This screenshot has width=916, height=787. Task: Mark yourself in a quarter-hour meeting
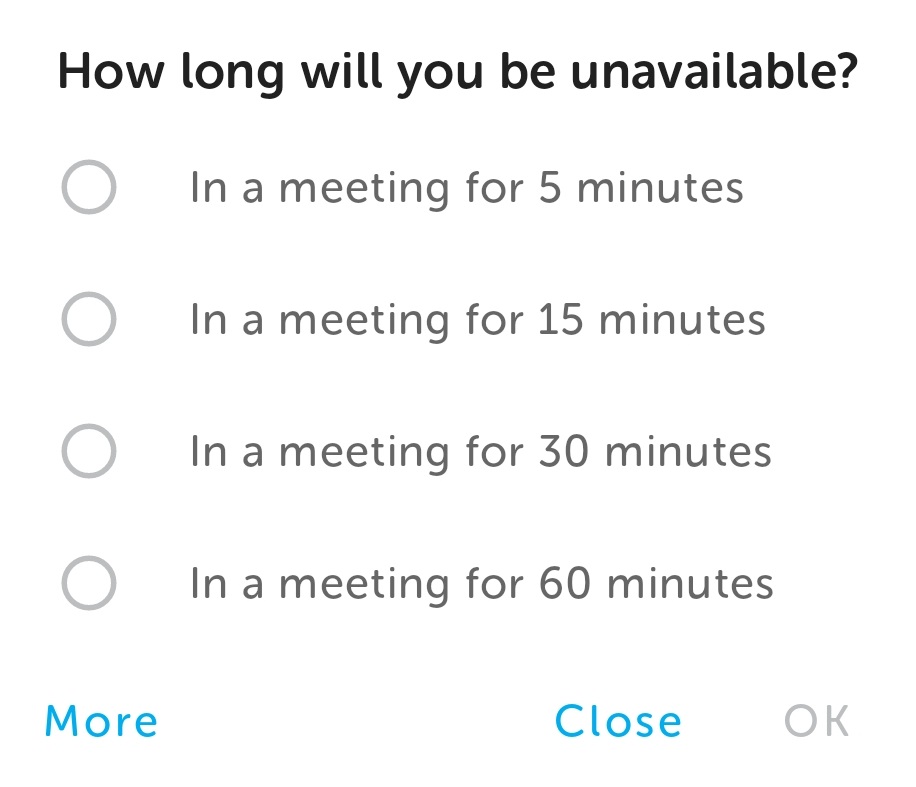coord(89,320)
